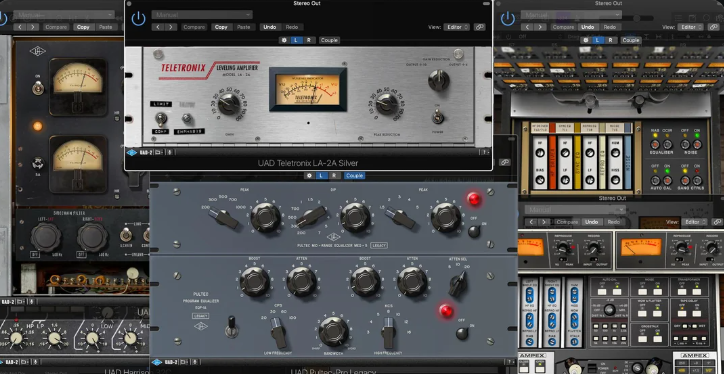The image size is (724, 374).
Task: Toggle the Pultec EQP-1A bypass switch
Action: [231, 326]
